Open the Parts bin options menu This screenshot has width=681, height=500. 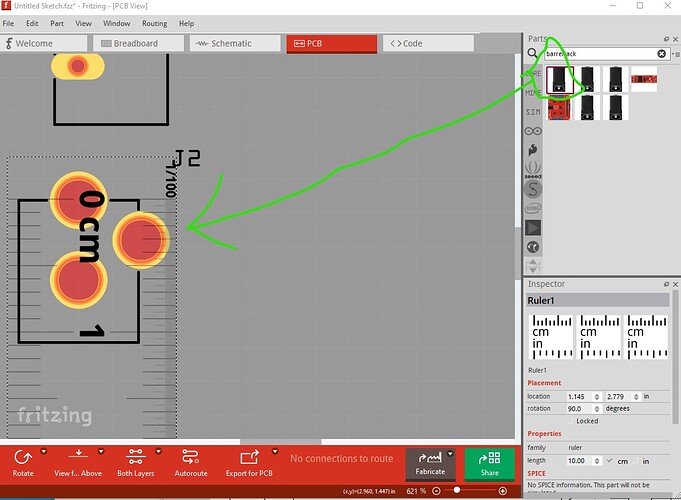tap(676, 54)
